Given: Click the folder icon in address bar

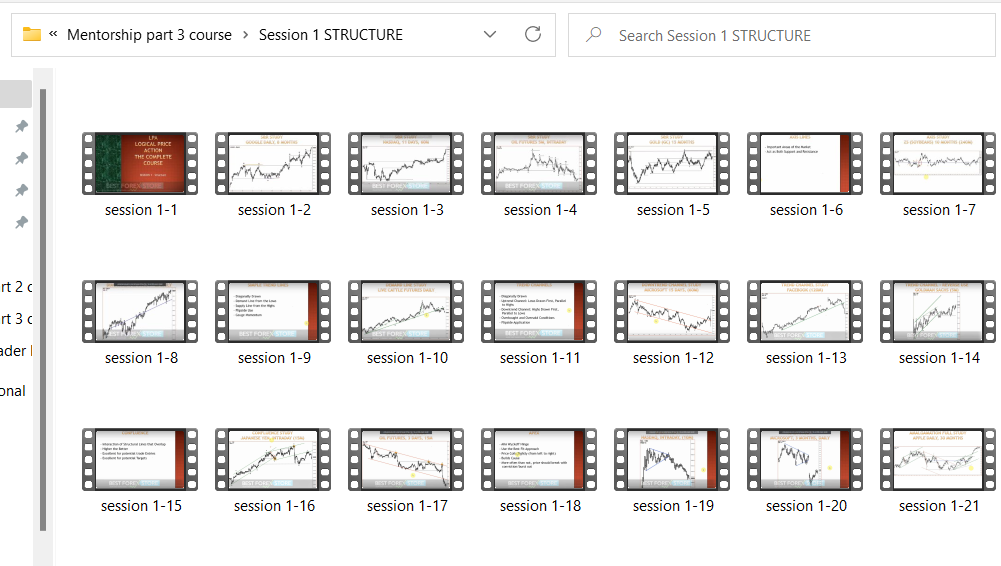Looking at the screenshot, I should tap(32, 34).
